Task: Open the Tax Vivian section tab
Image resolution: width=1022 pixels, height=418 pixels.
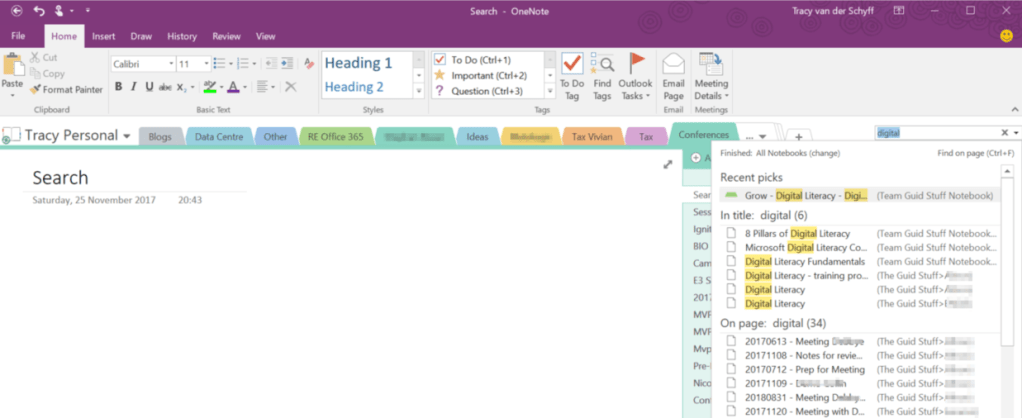Action: 592,137
